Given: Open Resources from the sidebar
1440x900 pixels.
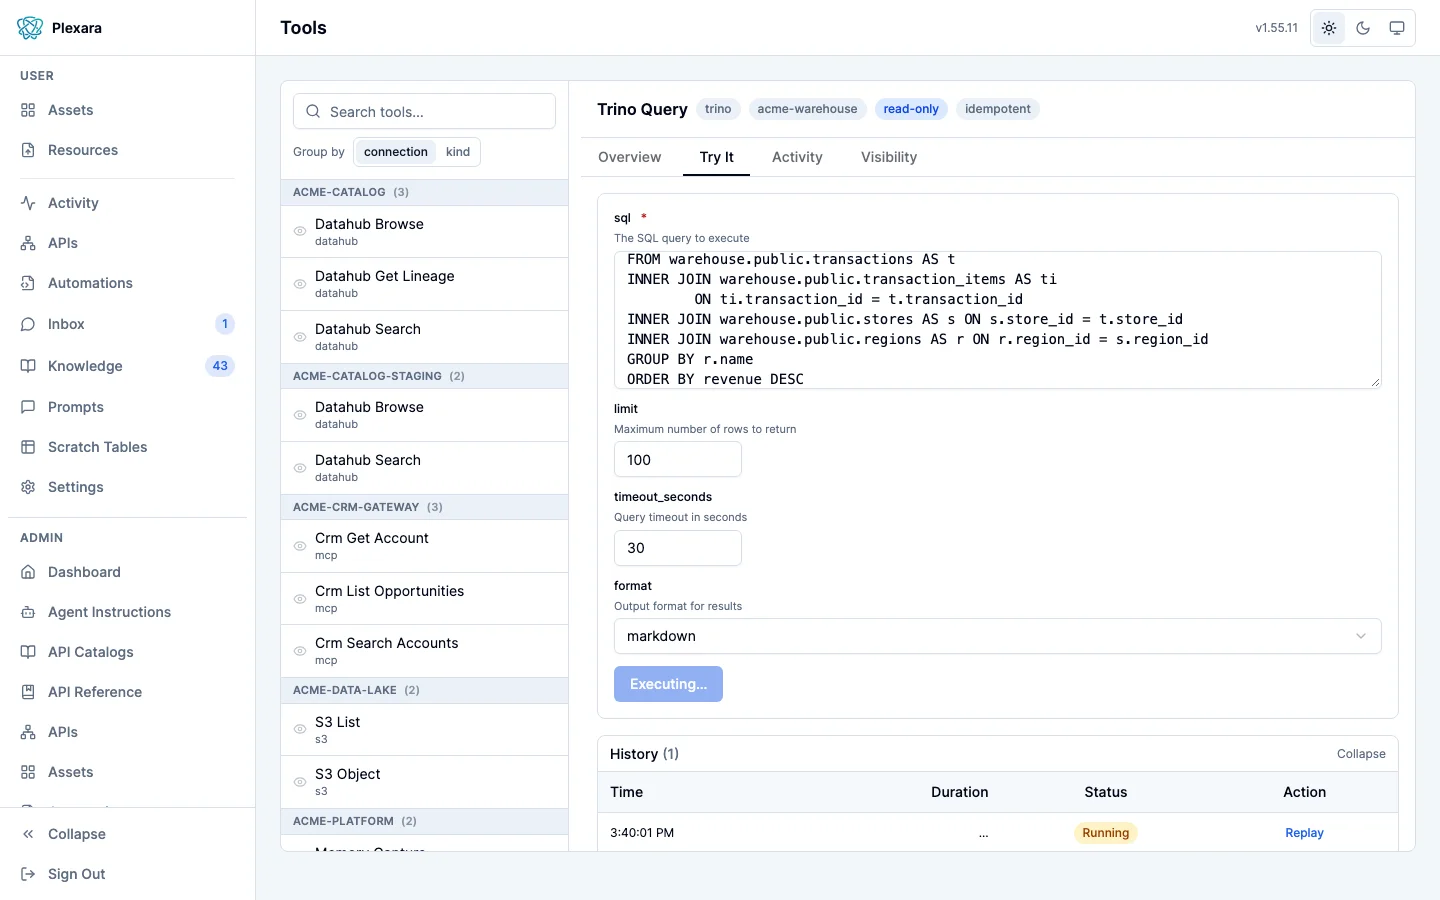Looking at the screenshot, I should (127, 150).
